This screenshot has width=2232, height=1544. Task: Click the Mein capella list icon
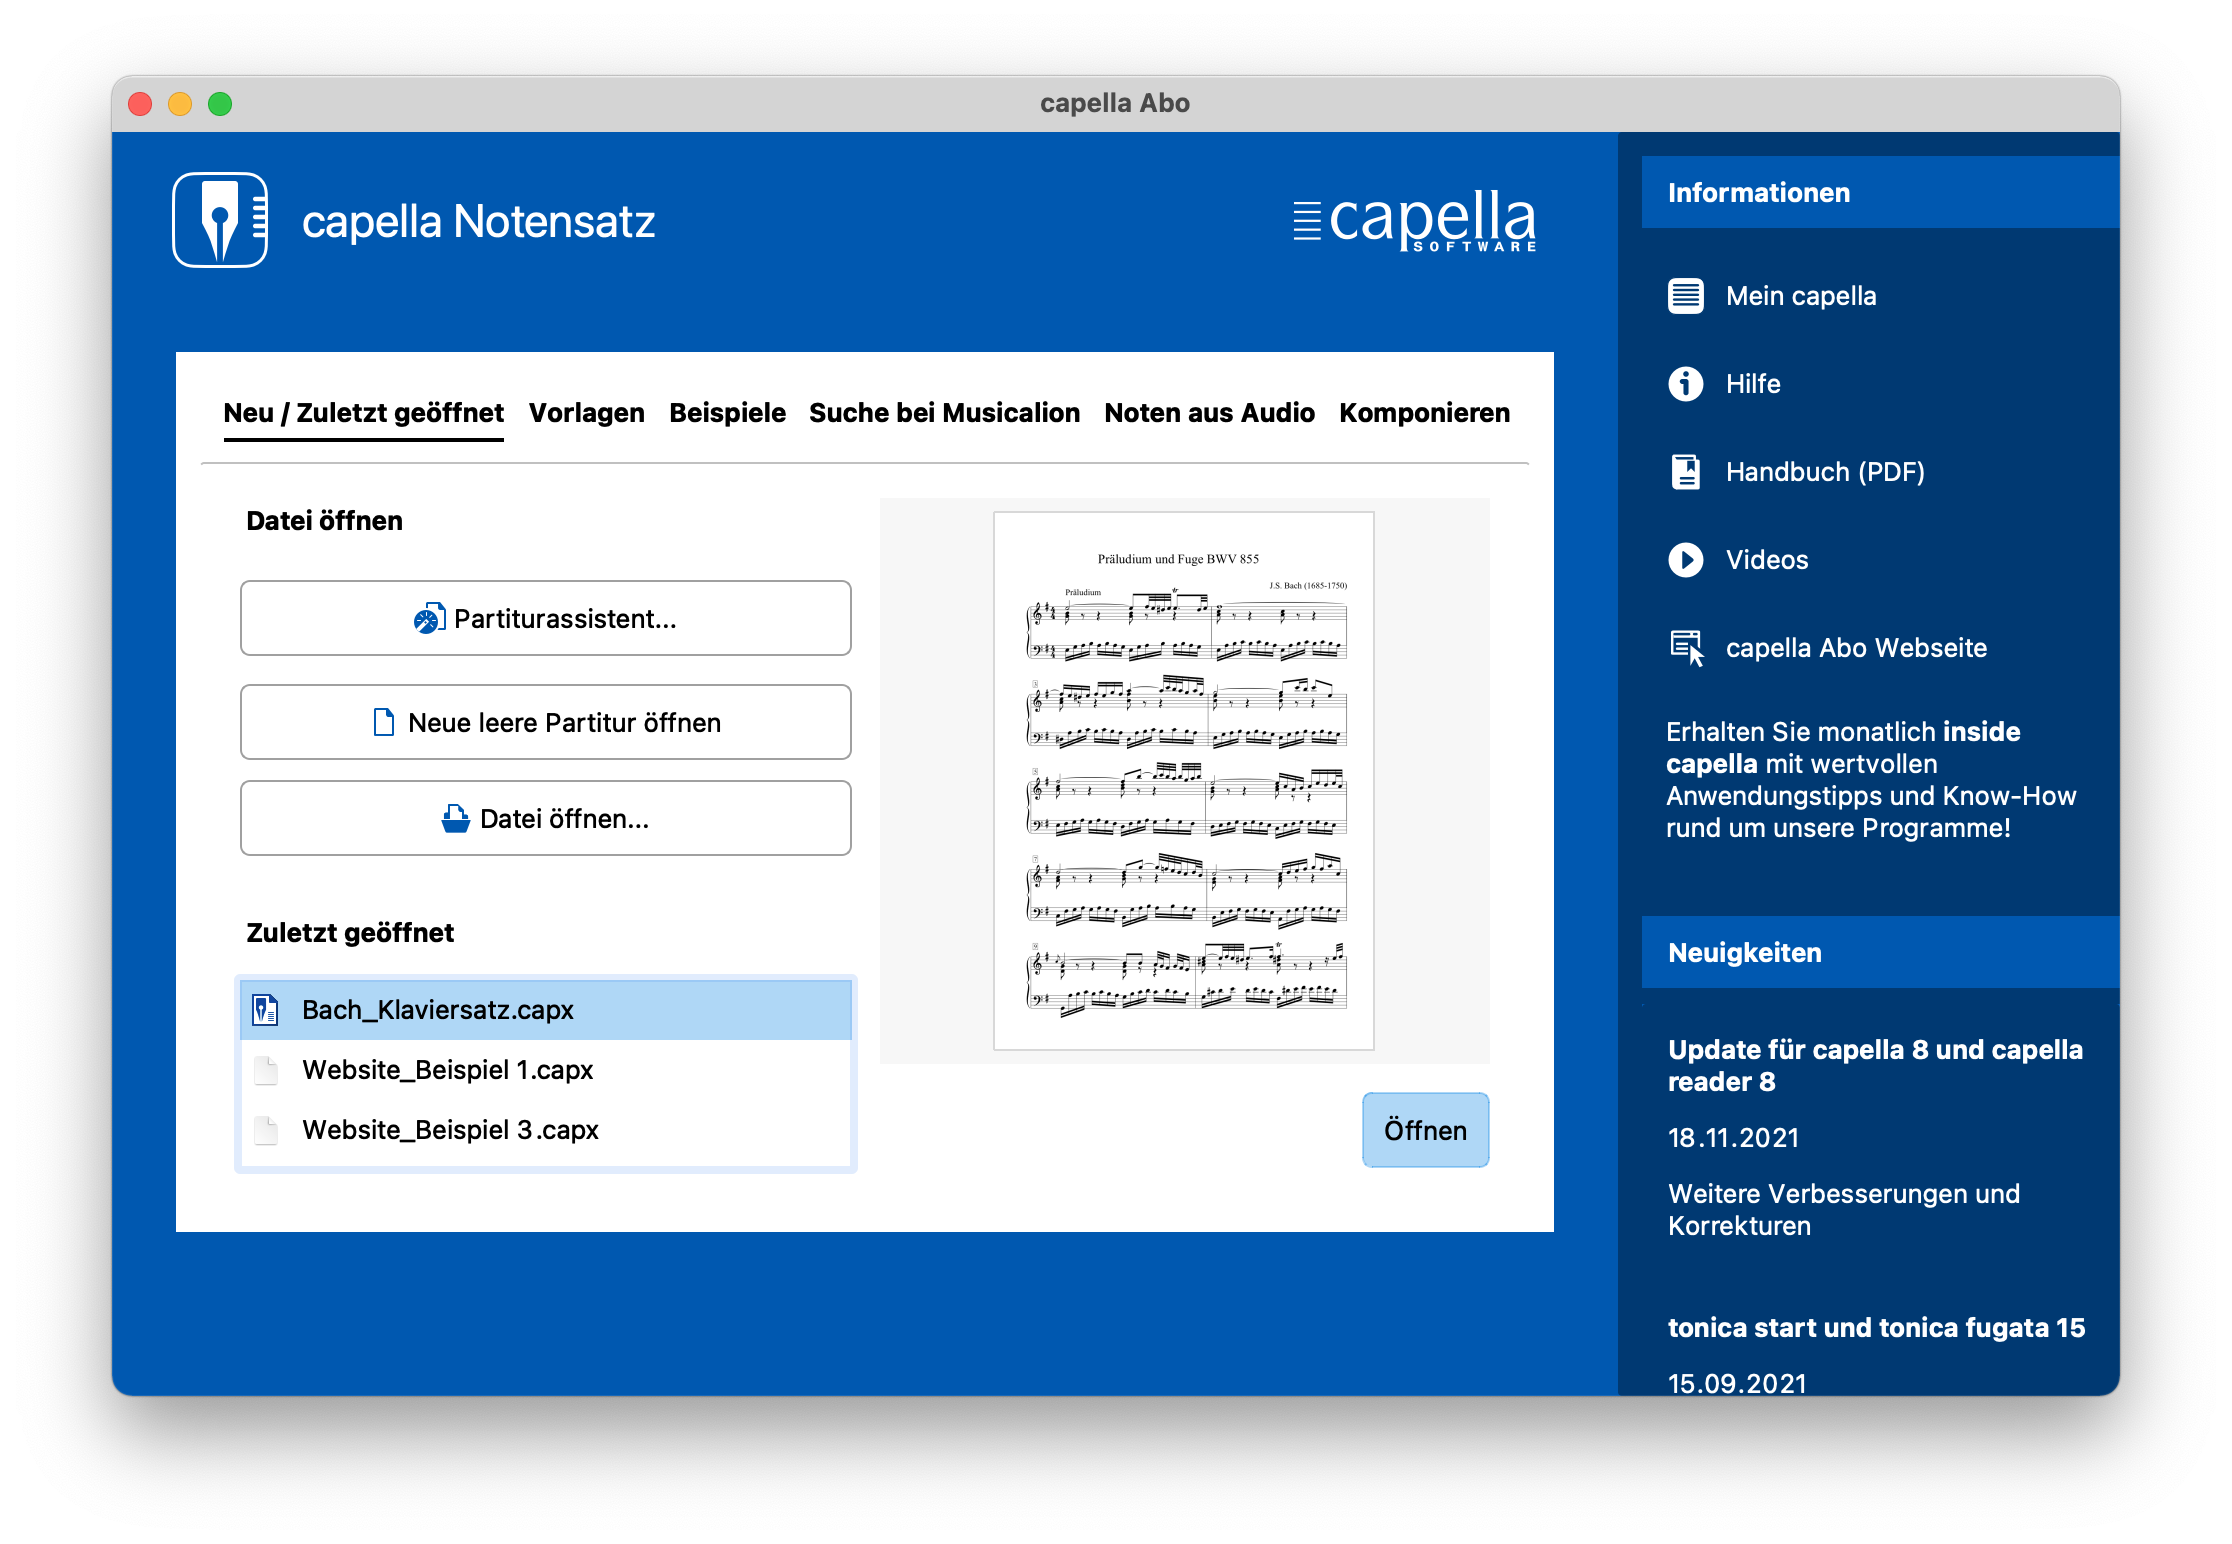pyautogui.click(x=1686, y=296)
